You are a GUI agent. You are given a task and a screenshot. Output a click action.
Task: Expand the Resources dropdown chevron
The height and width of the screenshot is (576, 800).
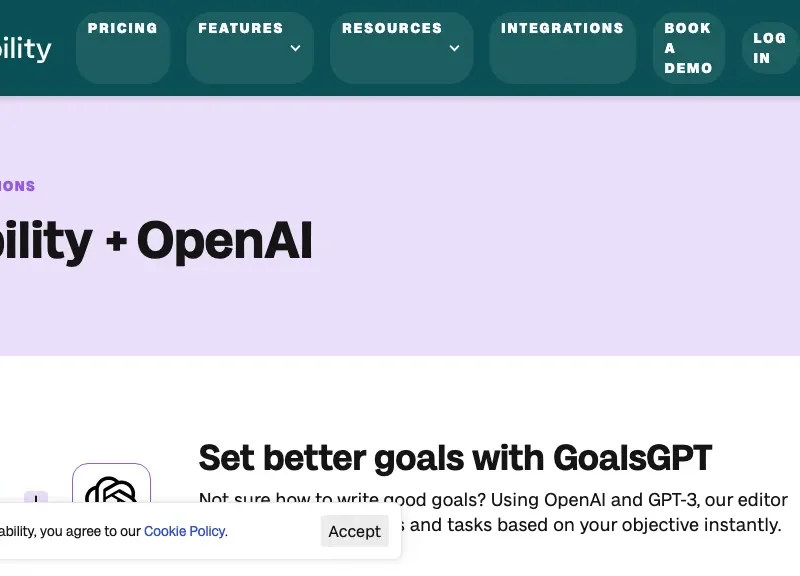point(454,48)
